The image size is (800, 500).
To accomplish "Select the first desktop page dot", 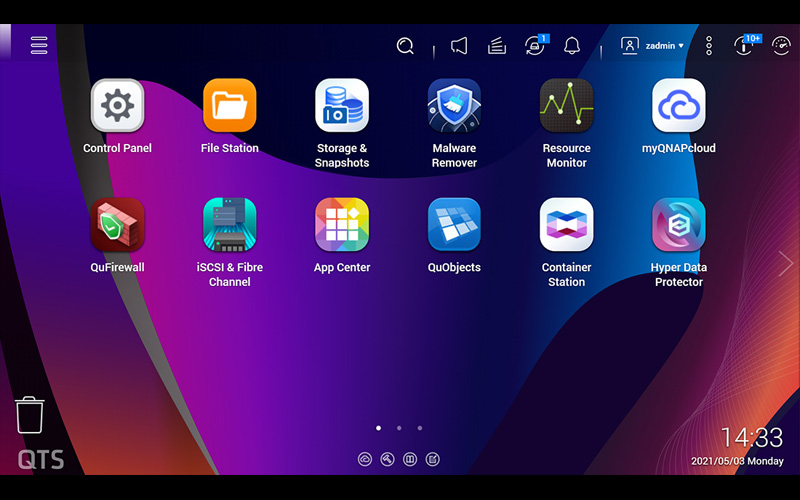I will [378, 428].
